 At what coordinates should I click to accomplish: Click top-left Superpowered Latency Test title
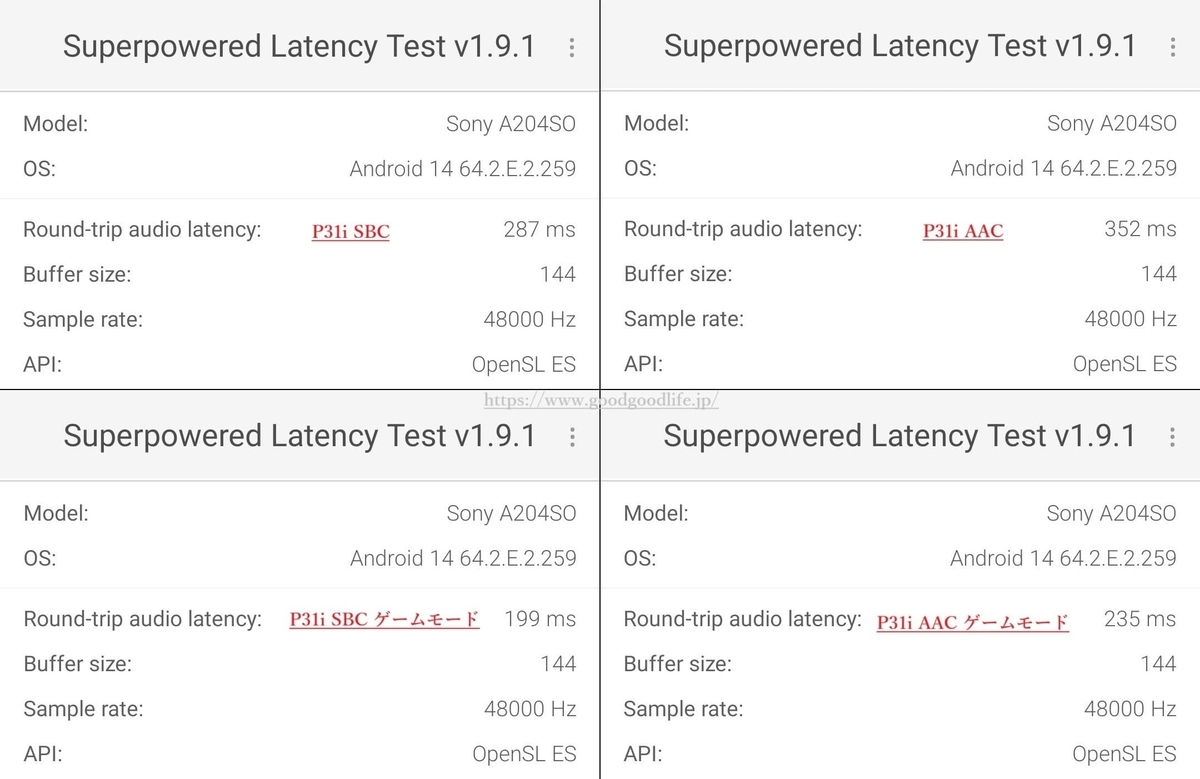(299, 46)
